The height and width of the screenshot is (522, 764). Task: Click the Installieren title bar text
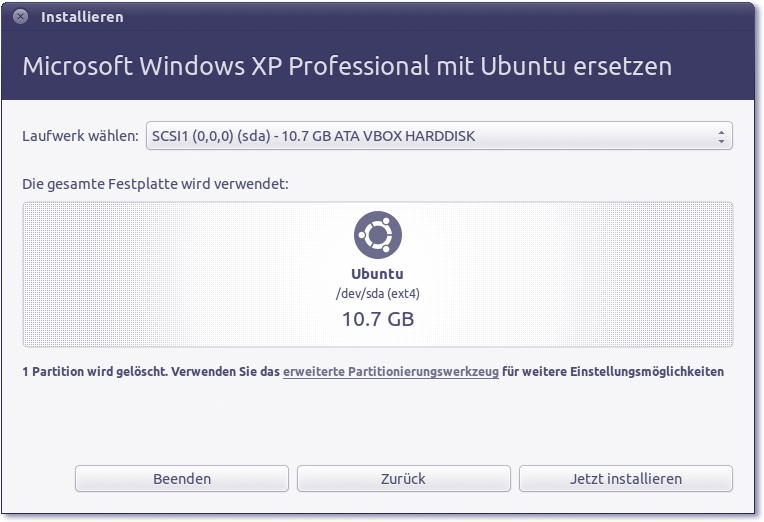82,17
